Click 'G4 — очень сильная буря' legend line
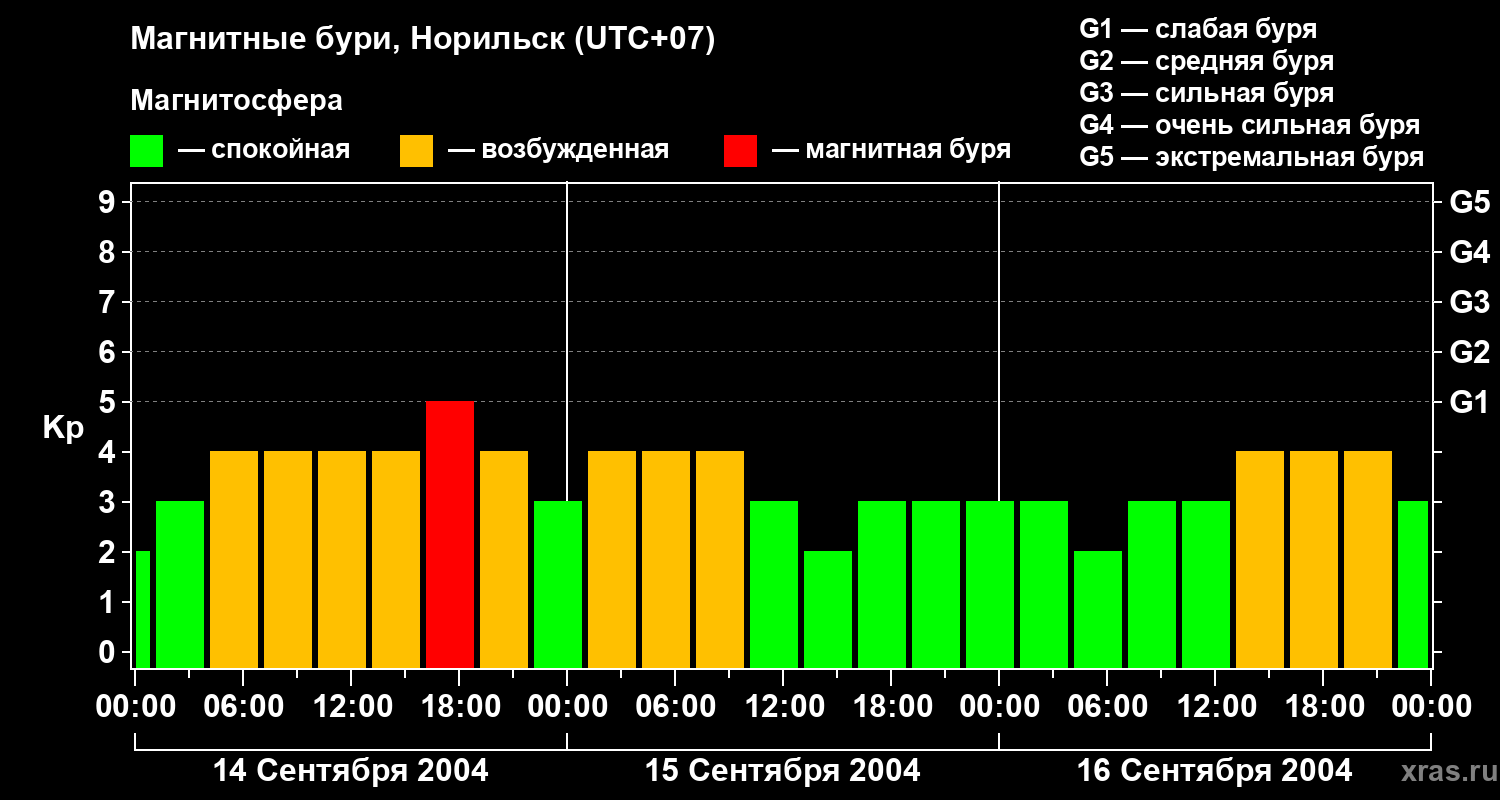1500x800 pixels. [x=1250, y=125]
